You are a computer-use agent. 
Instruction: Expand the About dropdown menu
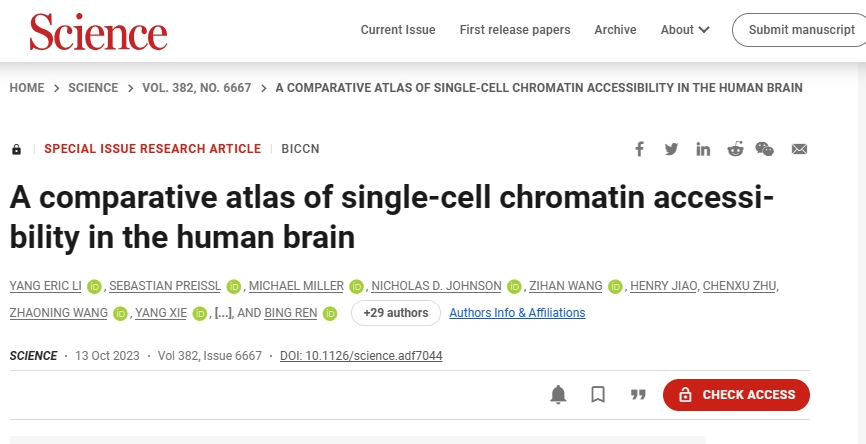685,30
